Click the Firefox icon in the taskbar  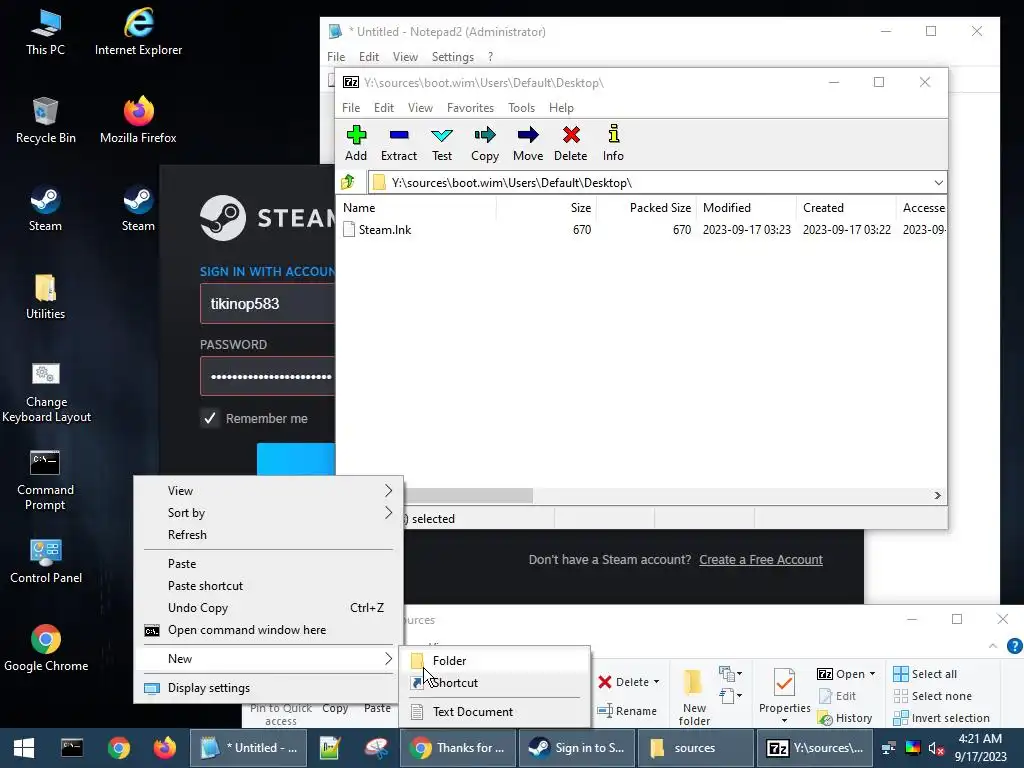pos(165,748)
